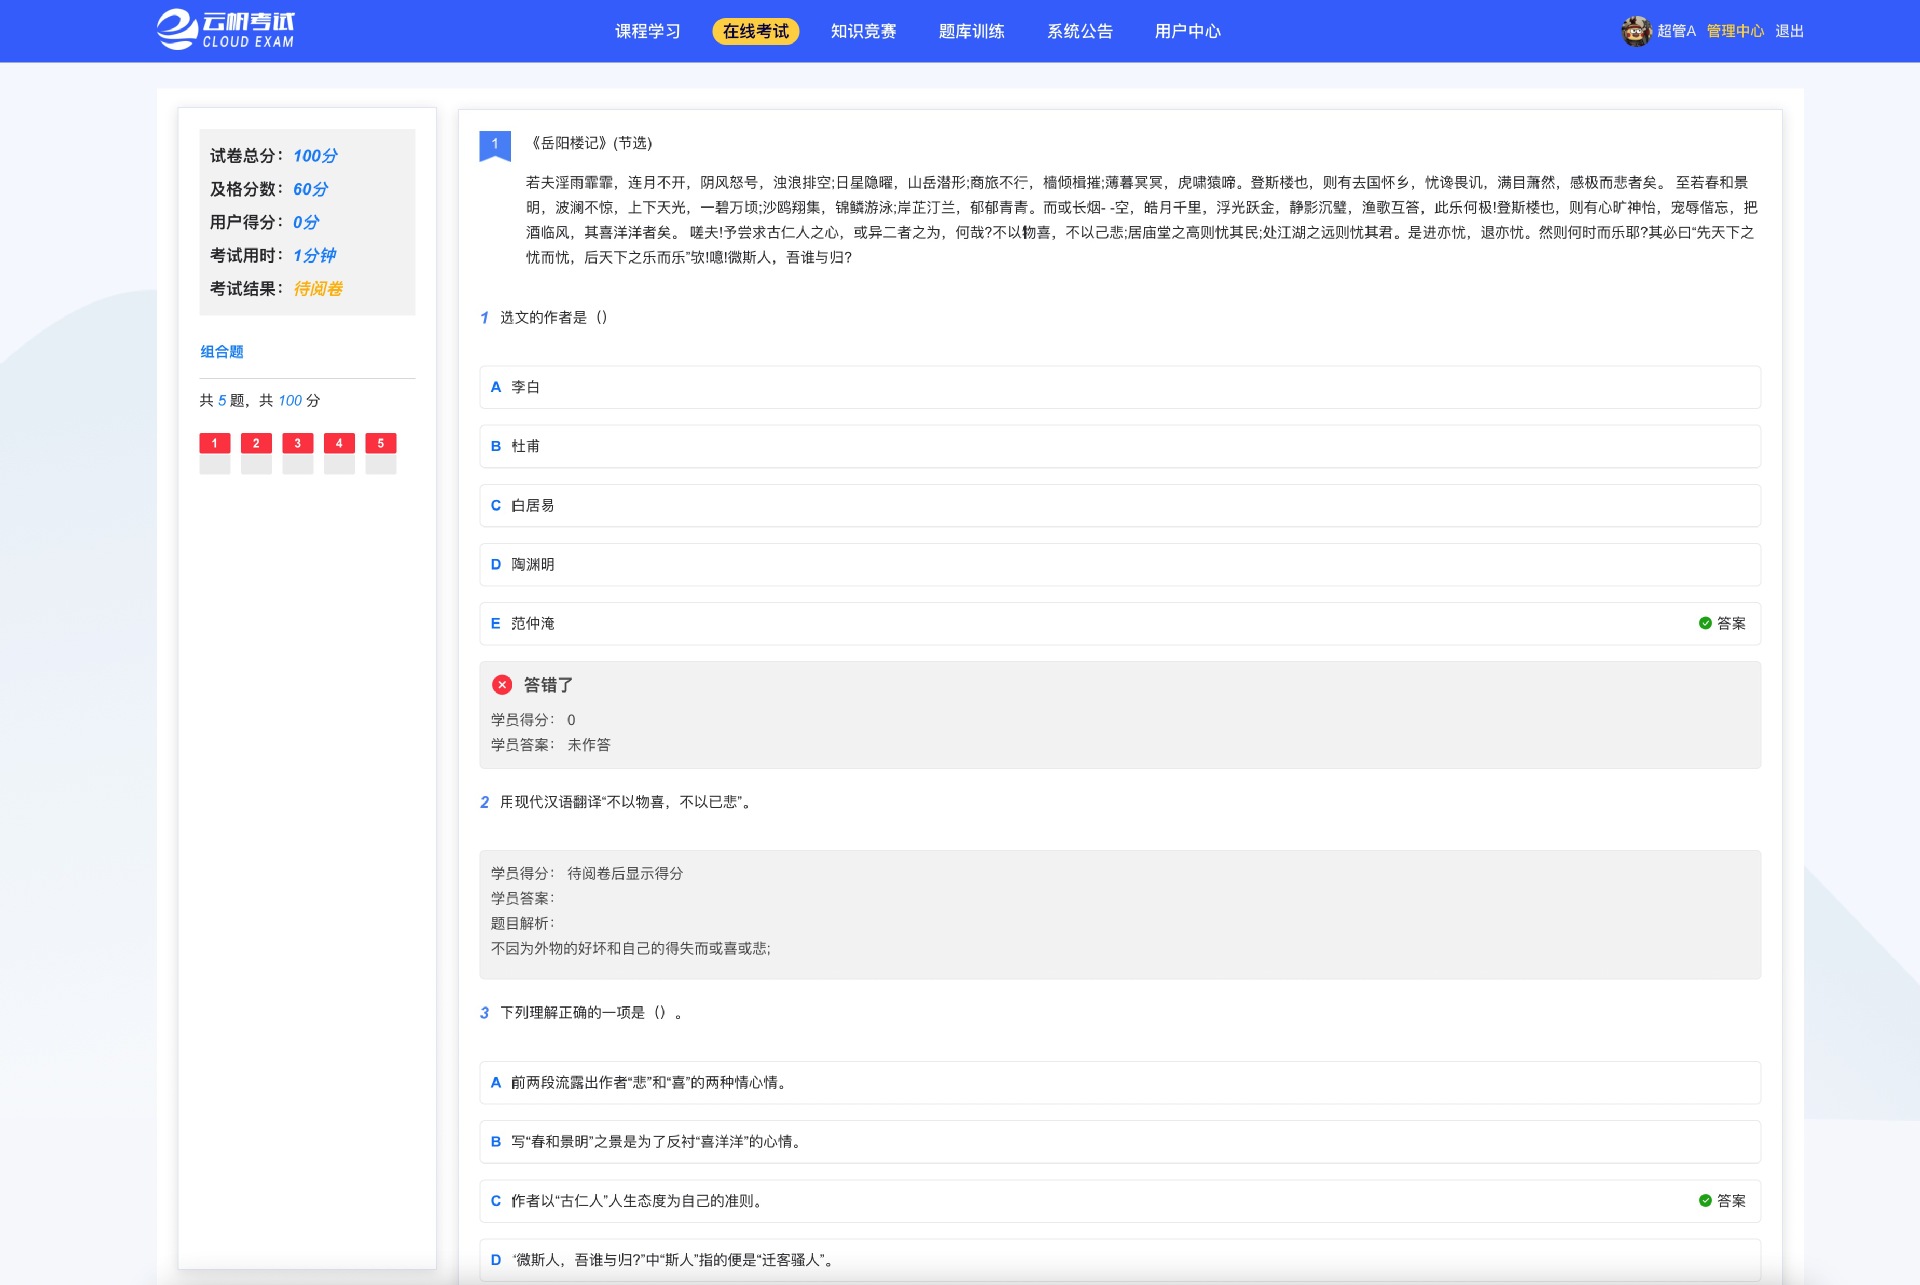Click green answer checkmark beside 范仲淹
1920x1285 pixels.
click(x=1705, y=623)
